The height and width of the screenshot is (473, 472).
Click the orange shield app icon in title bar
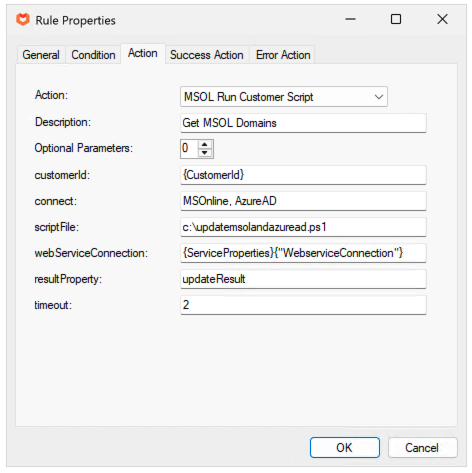click(23, 20)
